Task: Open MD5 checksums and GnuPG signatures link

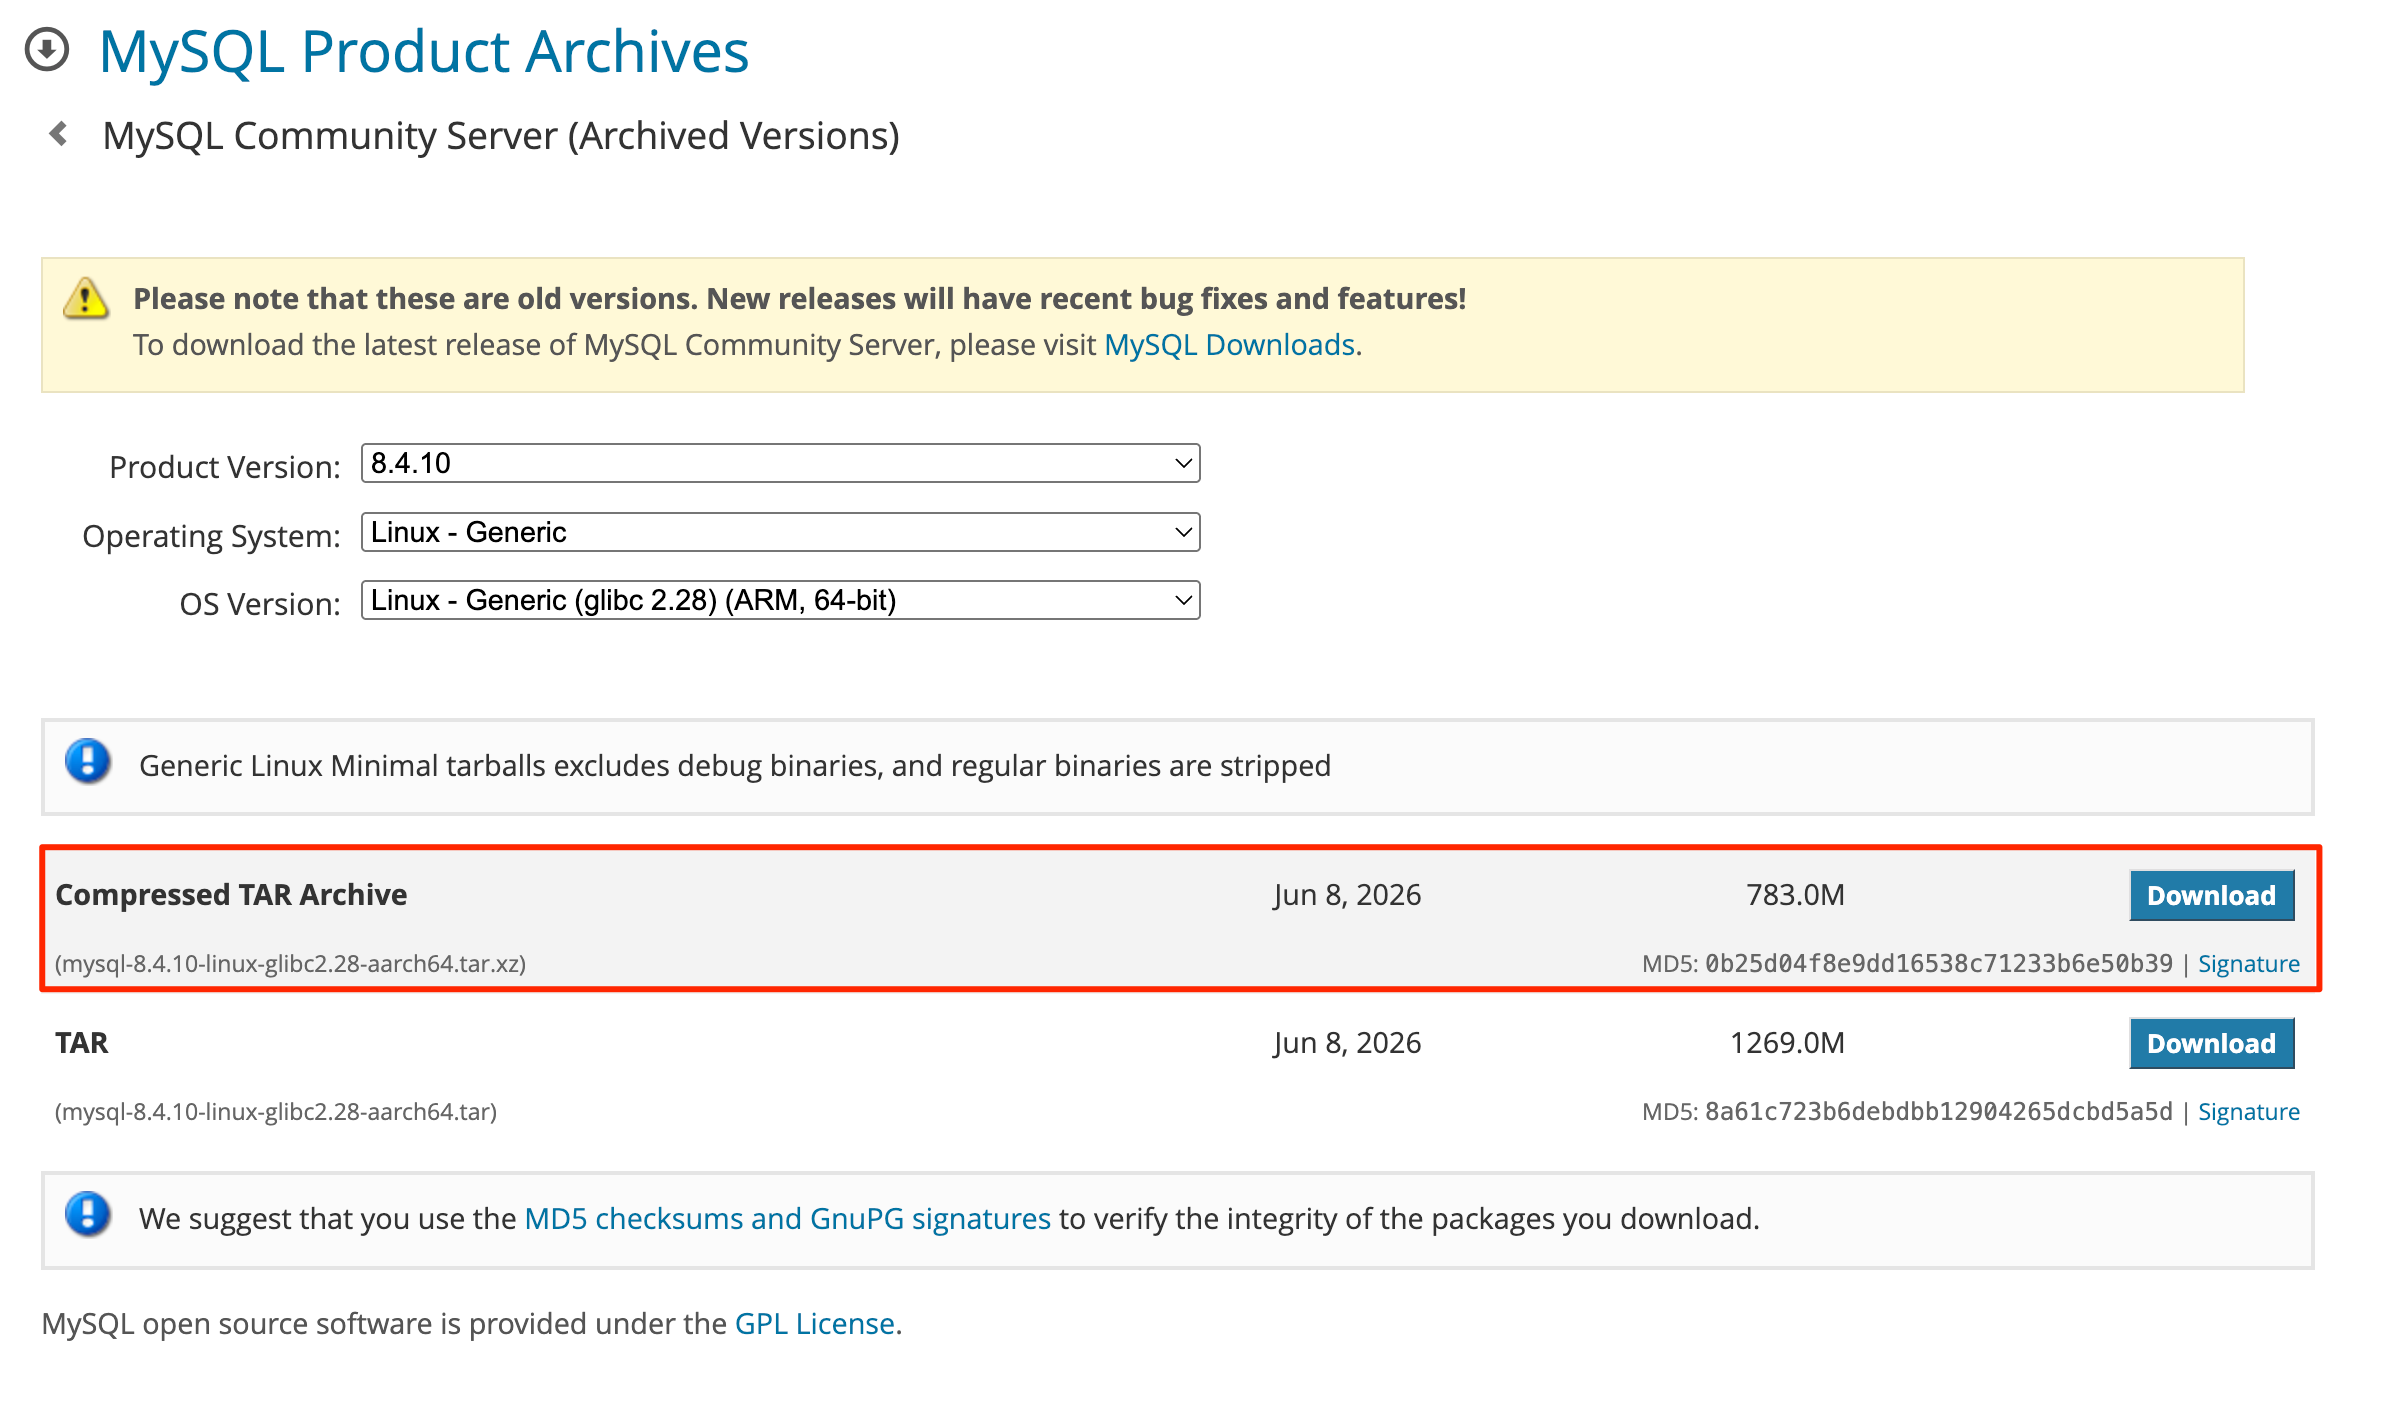Action: (x=787, y=1219)
